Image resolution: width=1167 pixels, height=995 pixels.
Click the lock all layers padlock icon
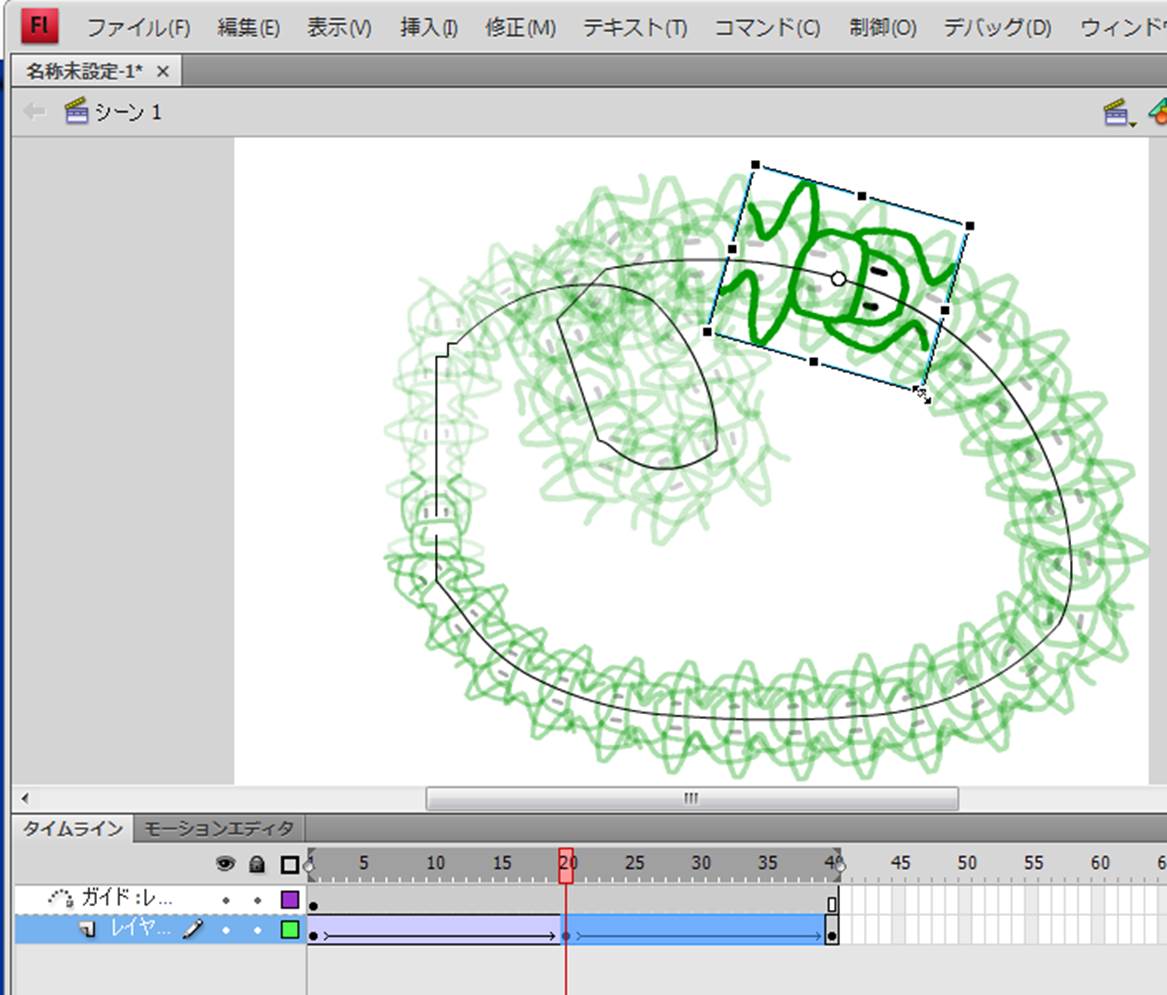[x=257, y=864]
